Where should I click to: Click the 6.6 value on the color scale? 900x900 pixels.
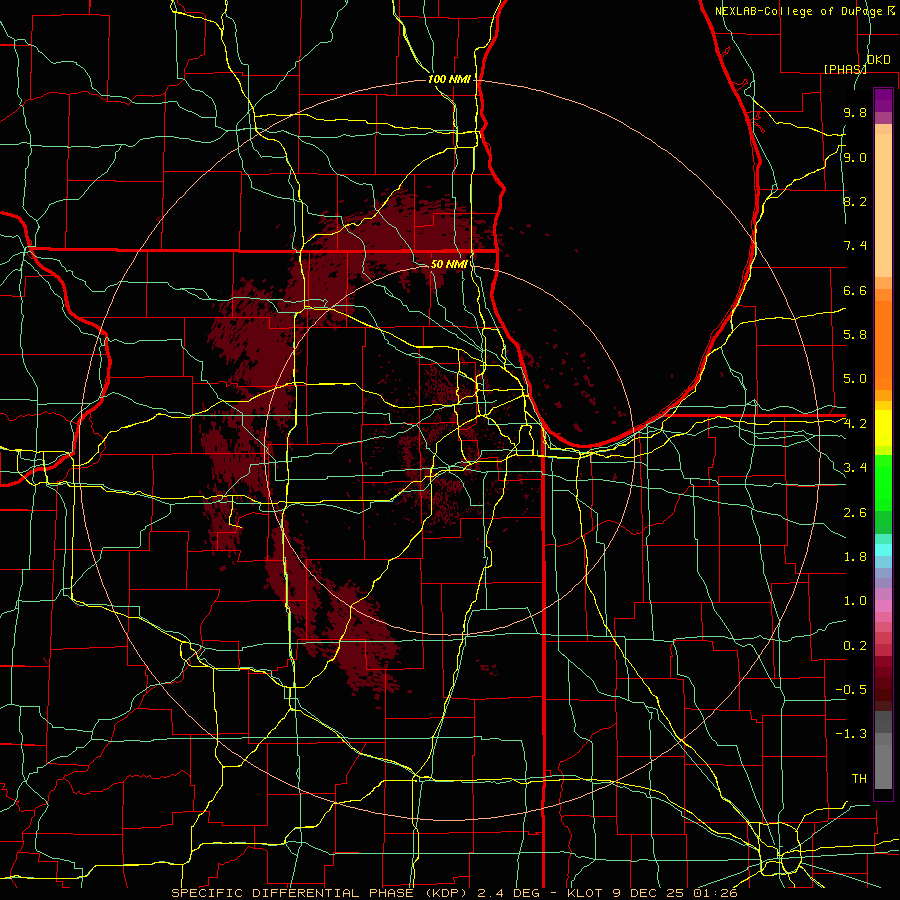tap(855, 291)
